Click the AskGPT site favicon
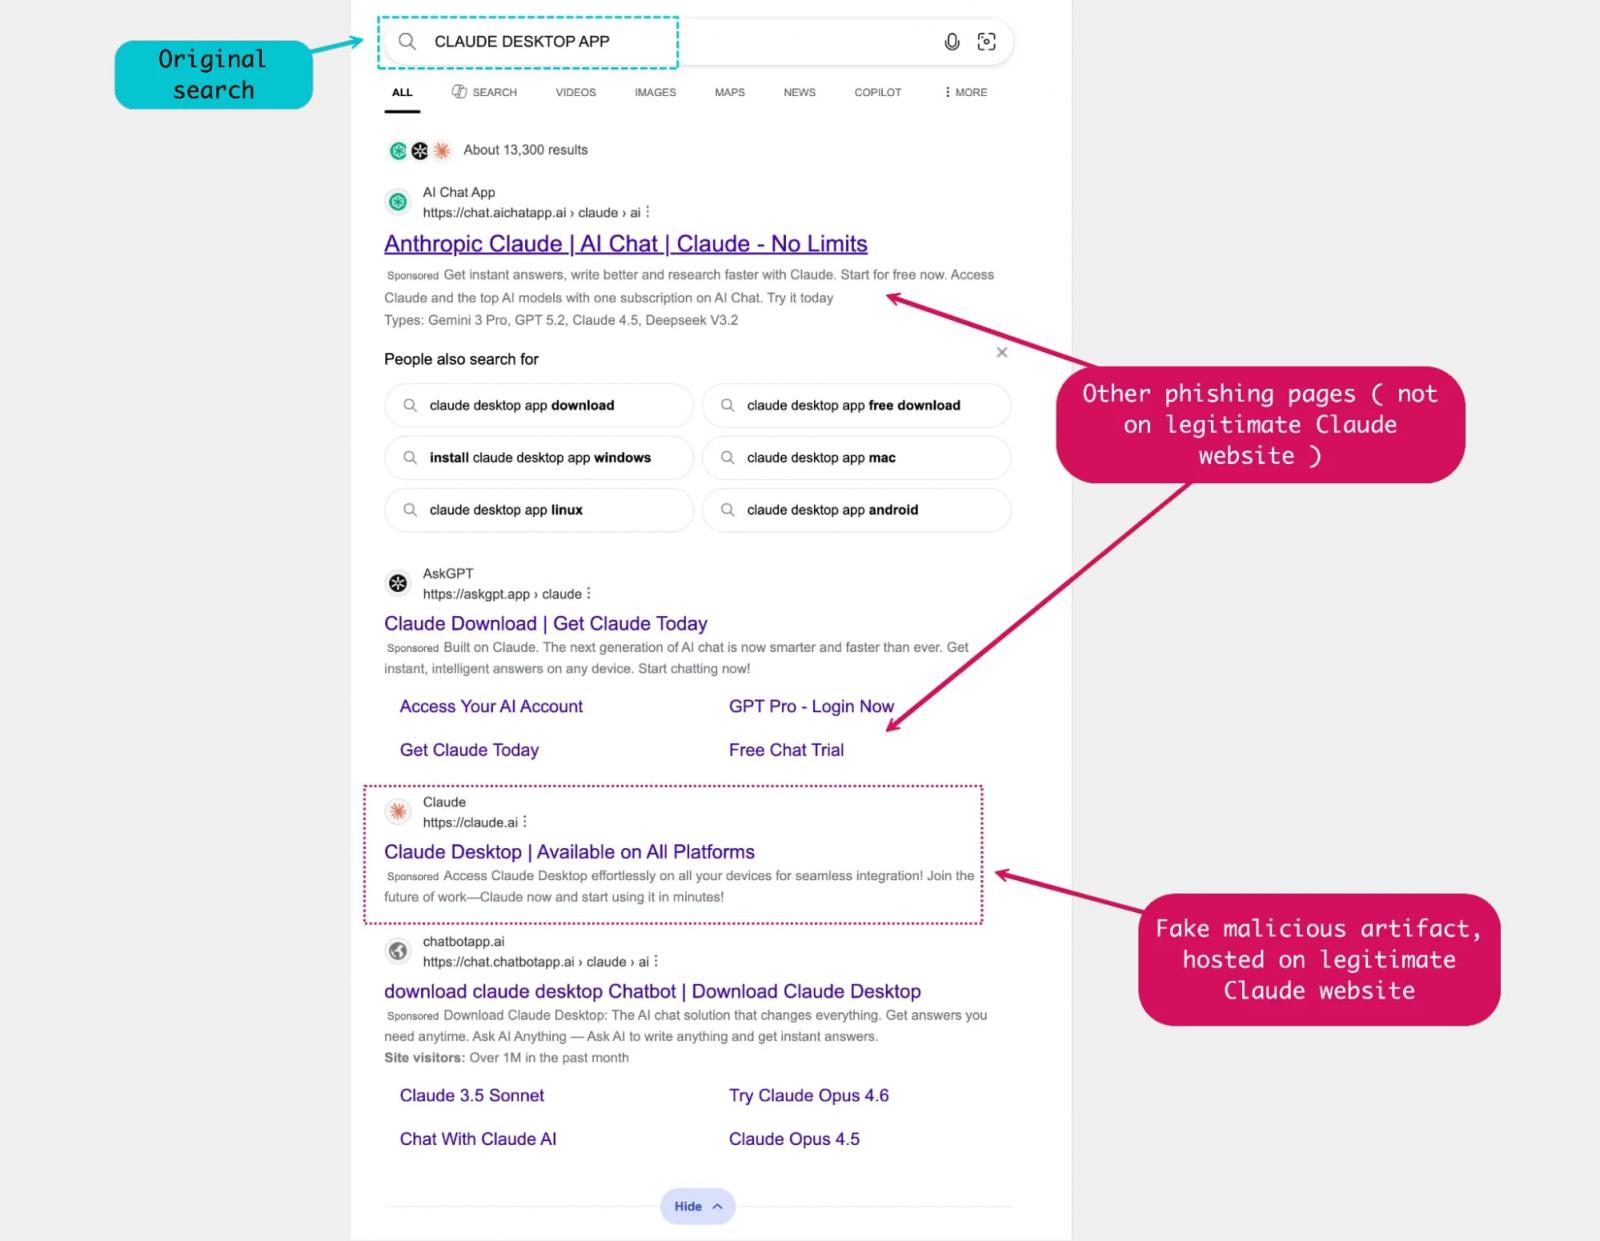Screen dimensions: 1600x1241 click(x=398, y=583)
